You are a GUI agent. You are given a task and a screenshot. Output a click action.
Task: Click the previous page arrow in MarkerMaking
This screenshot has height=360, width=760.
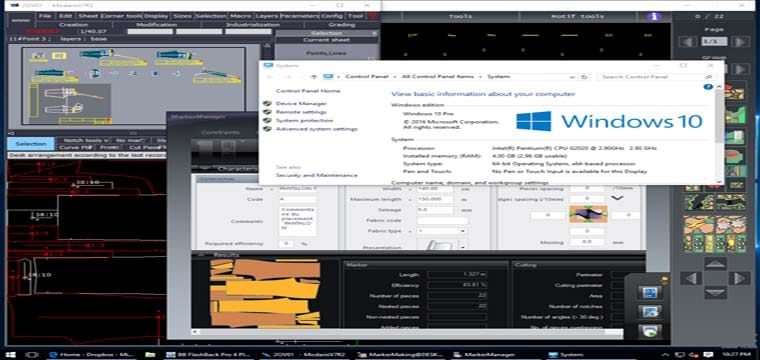click(688, 42)
